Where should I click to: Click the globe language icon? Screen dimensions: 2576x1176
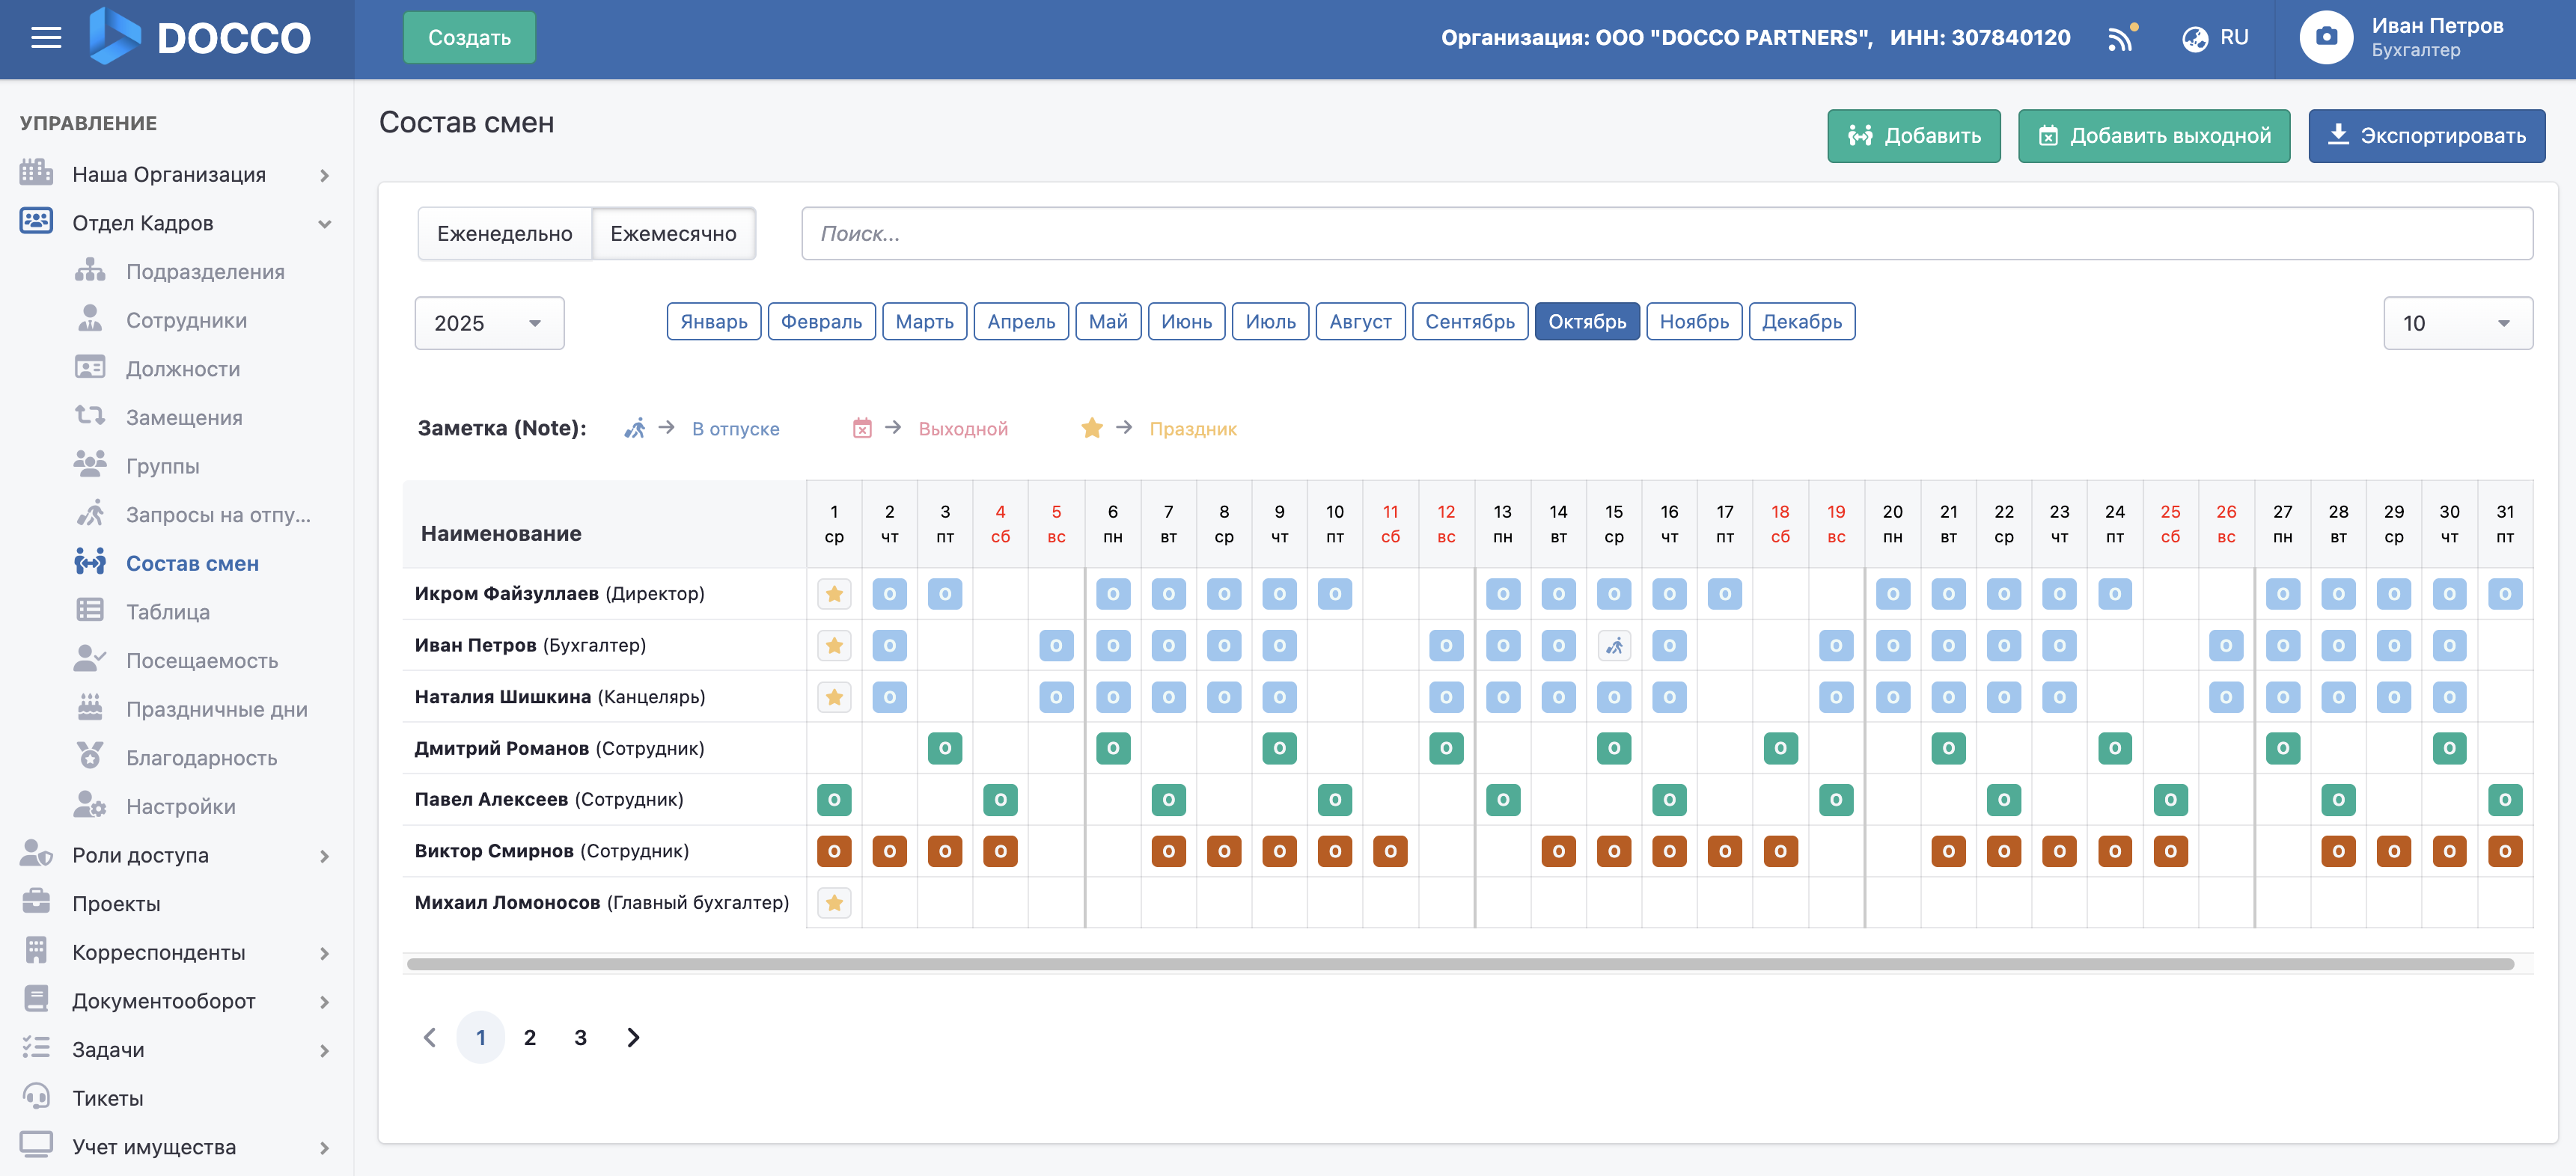pos(2194,38)
